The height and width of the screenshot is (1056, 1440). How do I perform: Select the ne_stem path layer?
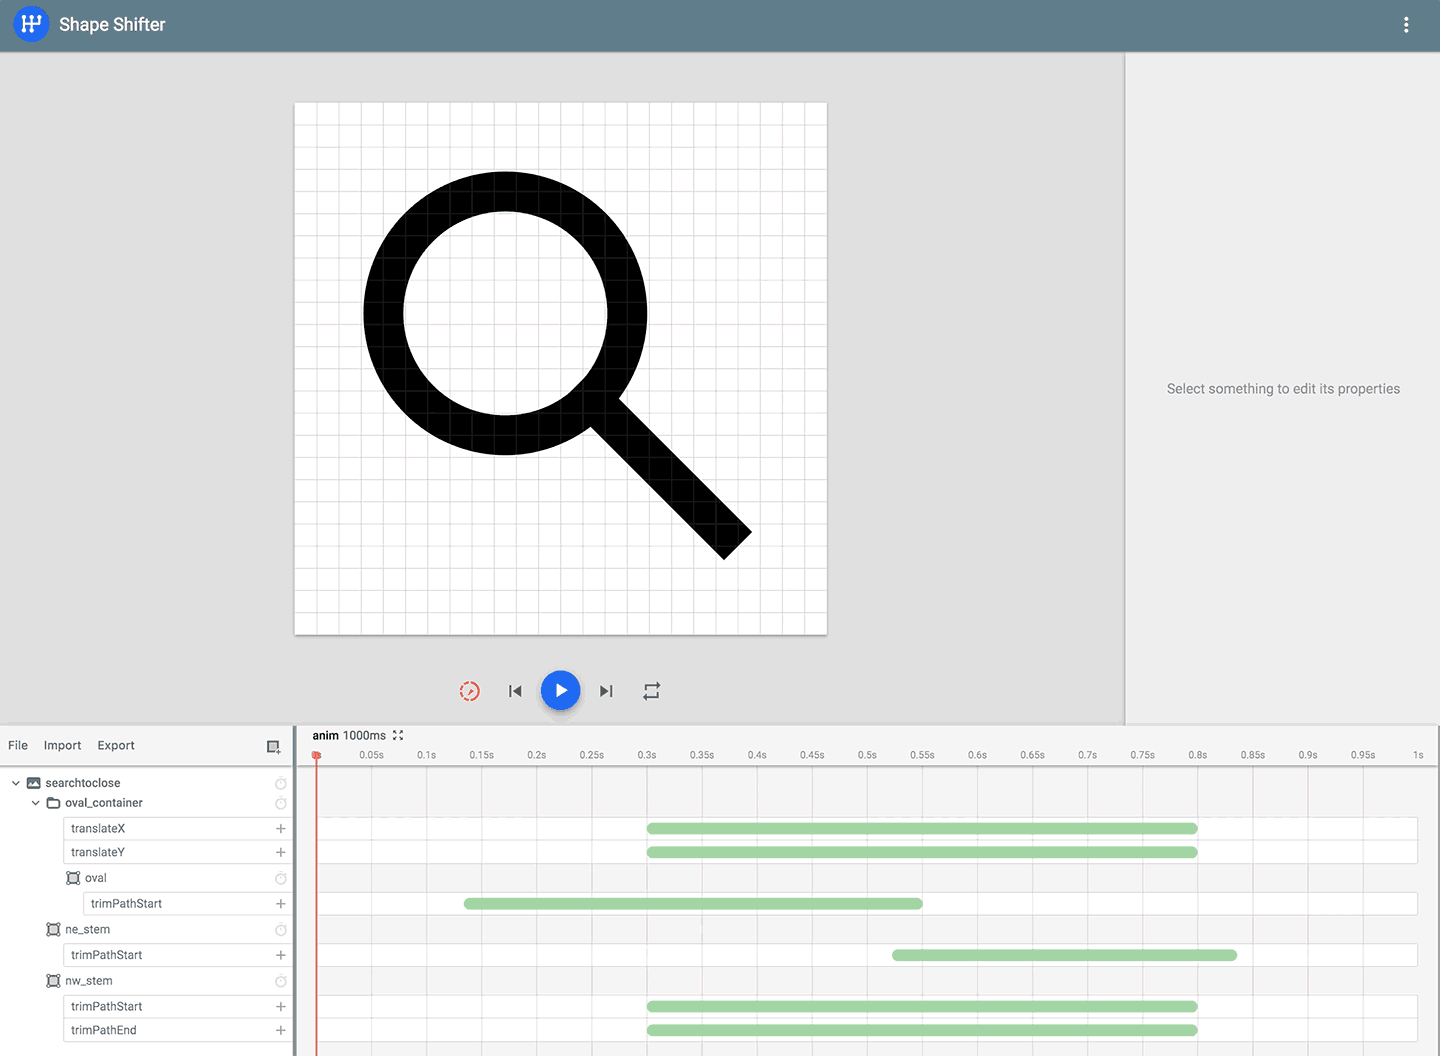pos(88,930)
